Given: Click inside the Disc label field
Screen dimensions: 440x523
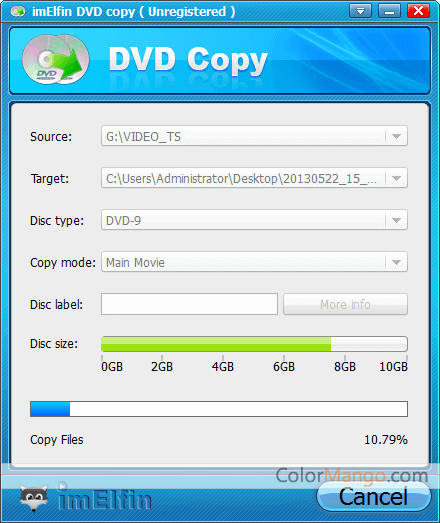Looking at the screenshot, I should click(x=189, y=304).
